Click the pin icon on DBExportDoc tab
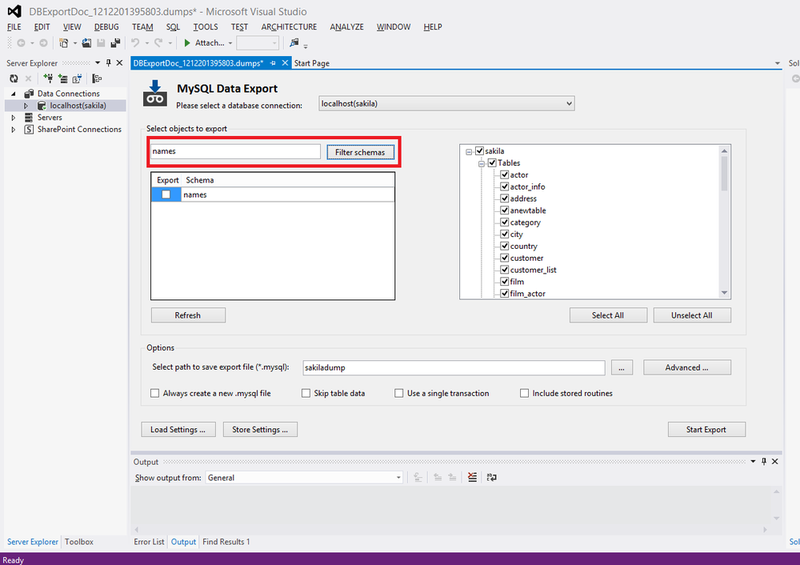800x565 pixels. (x=273, y=63)
